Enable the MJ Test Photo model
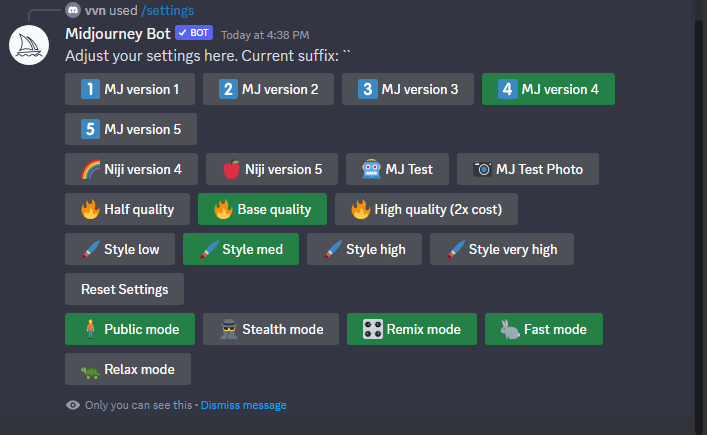This screenshot has width=707, height=435. (x=528, y=169)
